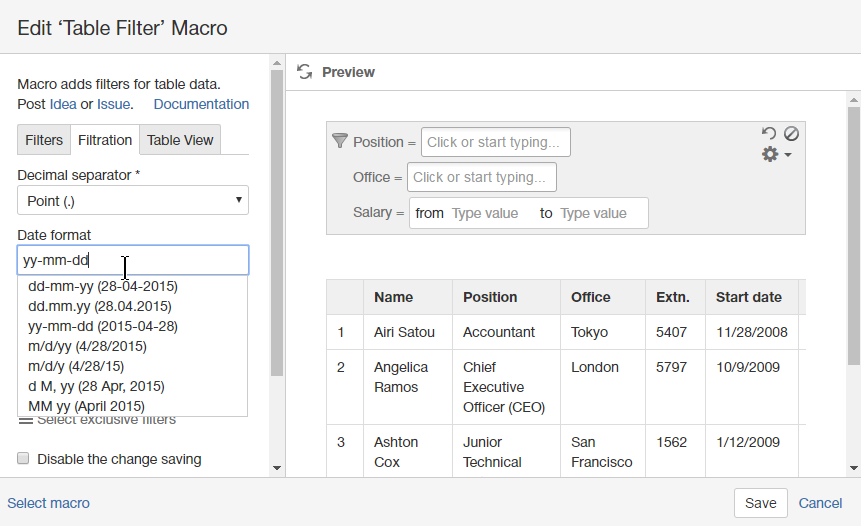Click the funnel filter icon beside Position
Image resolution: width=861 pixels, height=526 pixels.
tap(339, 141)
